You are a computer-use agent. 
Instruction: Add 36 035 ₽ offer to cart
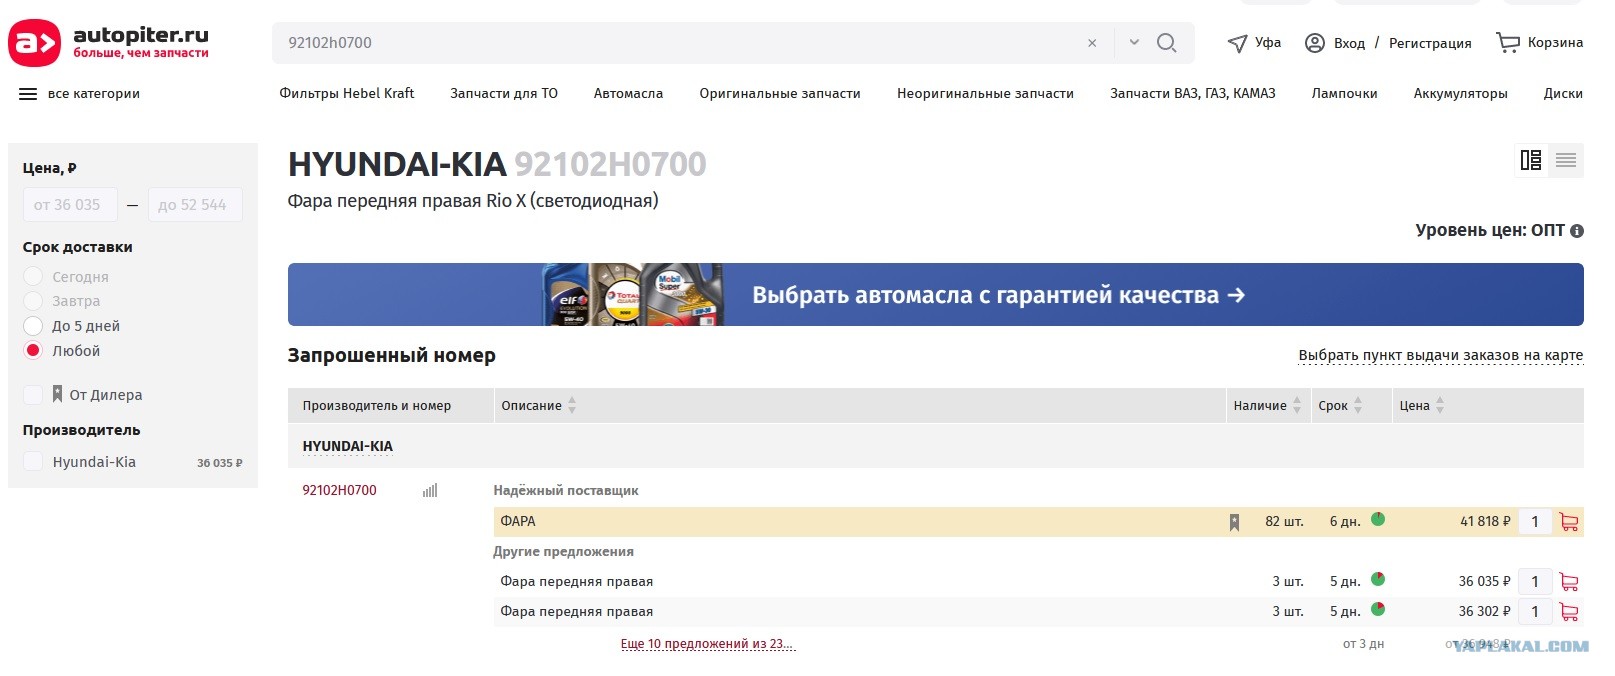point(1569,582)
